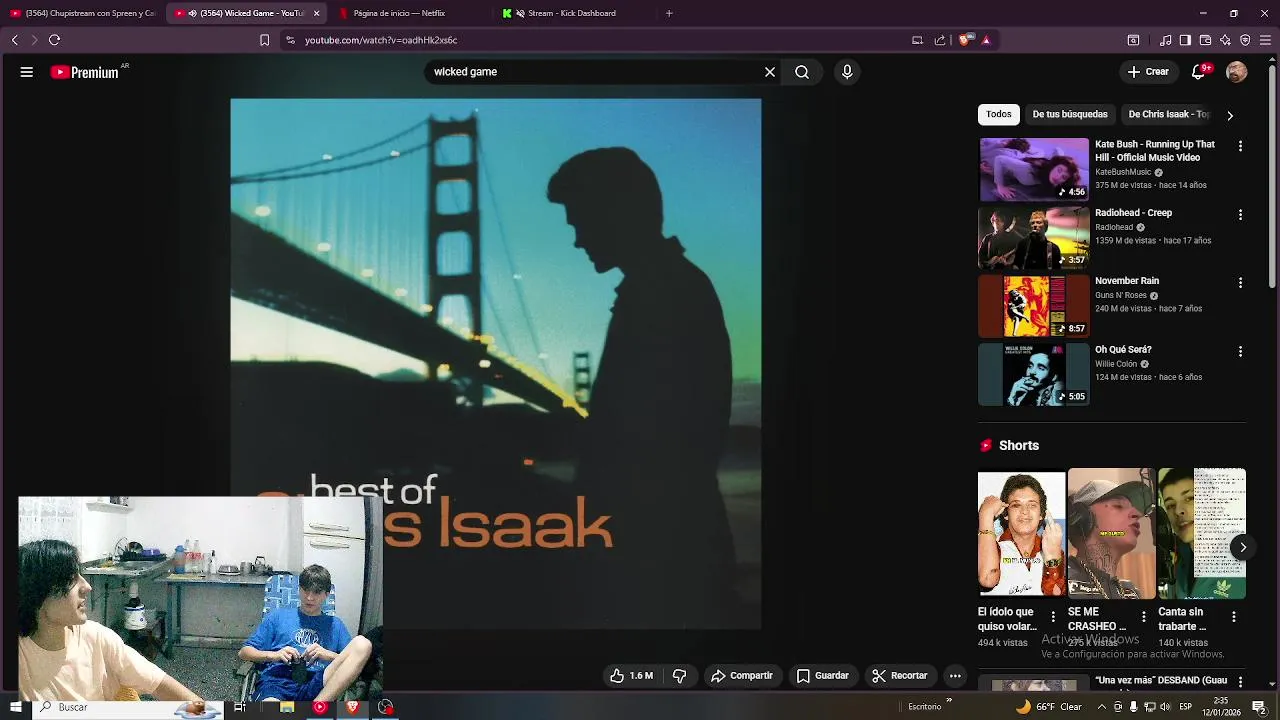The image size is (1280, 720).
Task: Open the KateBushMusic channel name
Action: pyautogui.click(x=1123, y=172)
